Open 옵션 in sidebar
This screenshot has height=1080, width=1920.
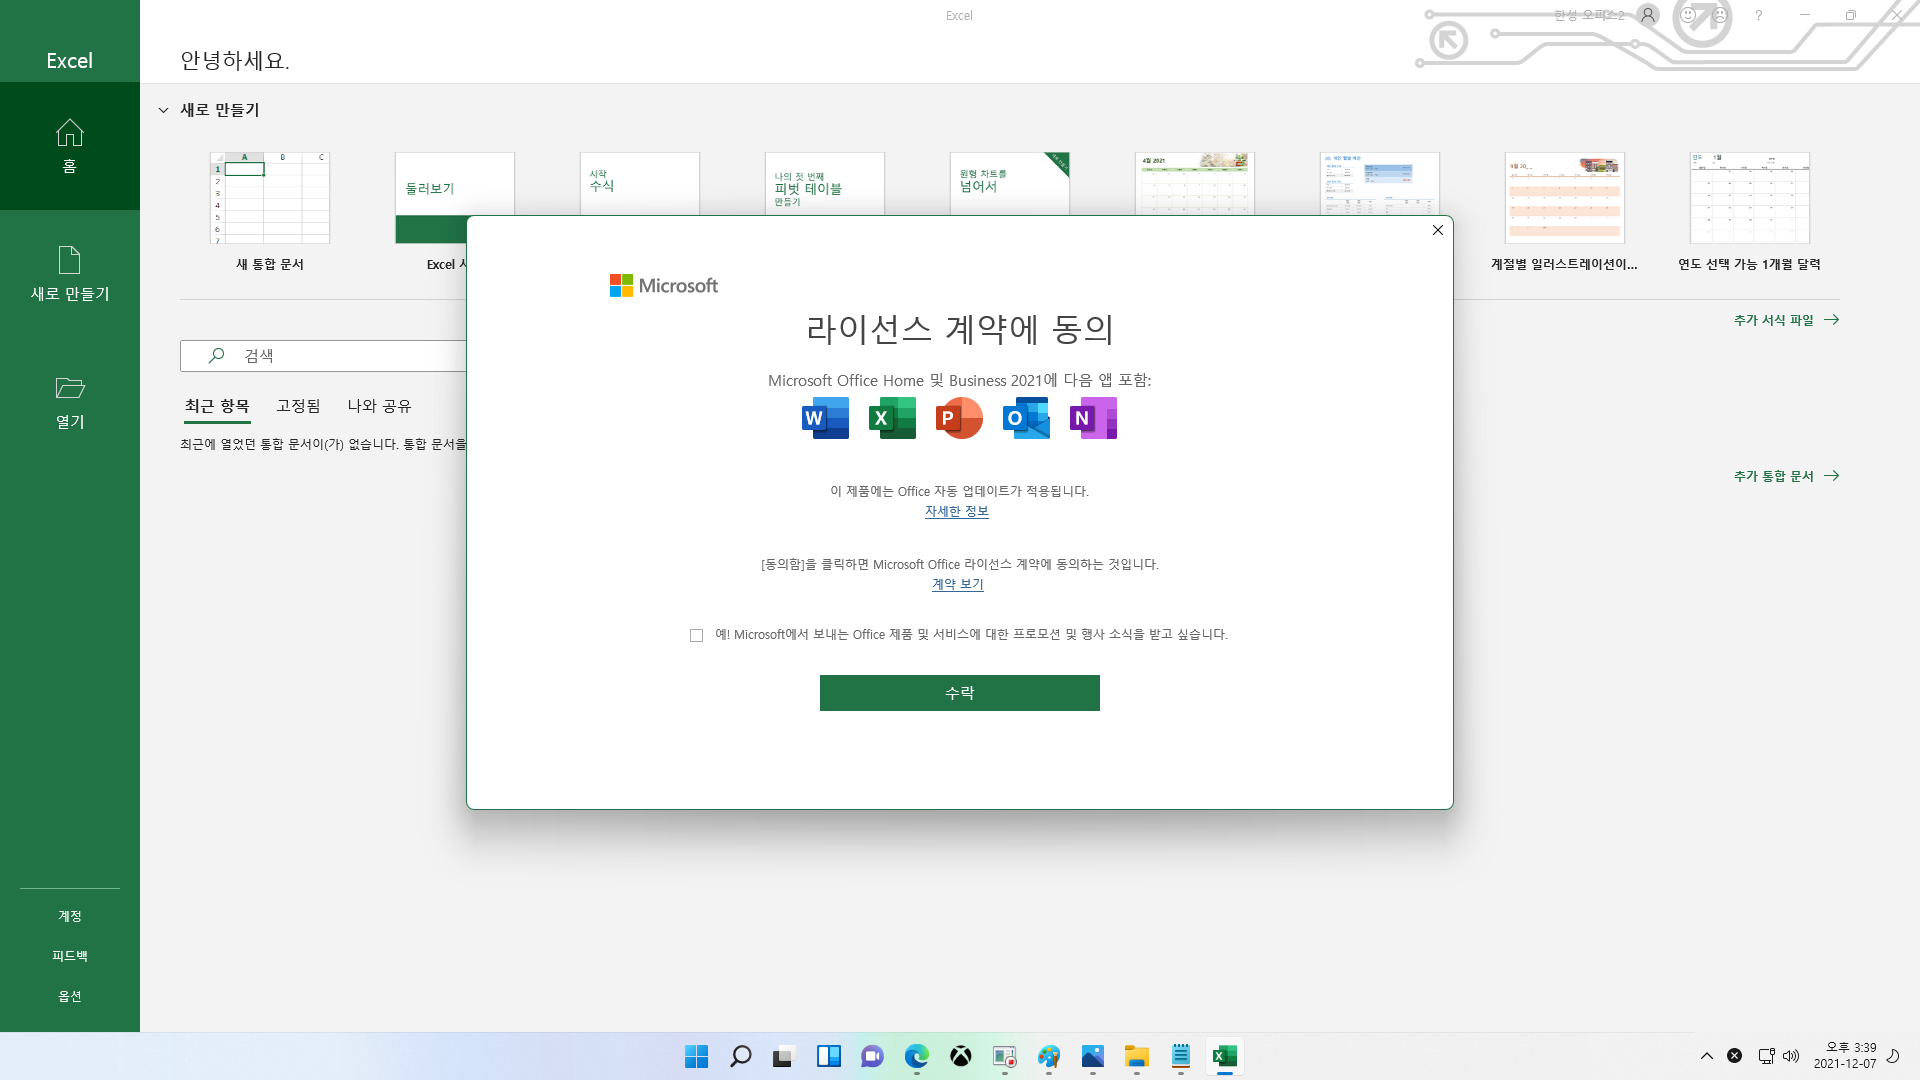click(70, 996)
